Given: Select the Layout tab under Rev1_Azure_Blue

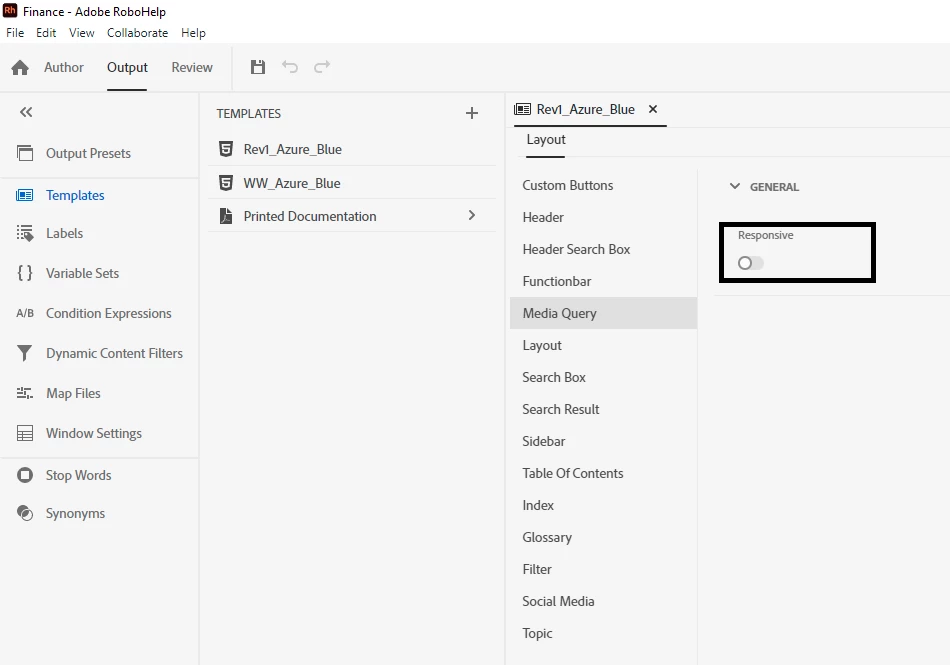Looking at the screenshot, I should (x=546, y=139).
